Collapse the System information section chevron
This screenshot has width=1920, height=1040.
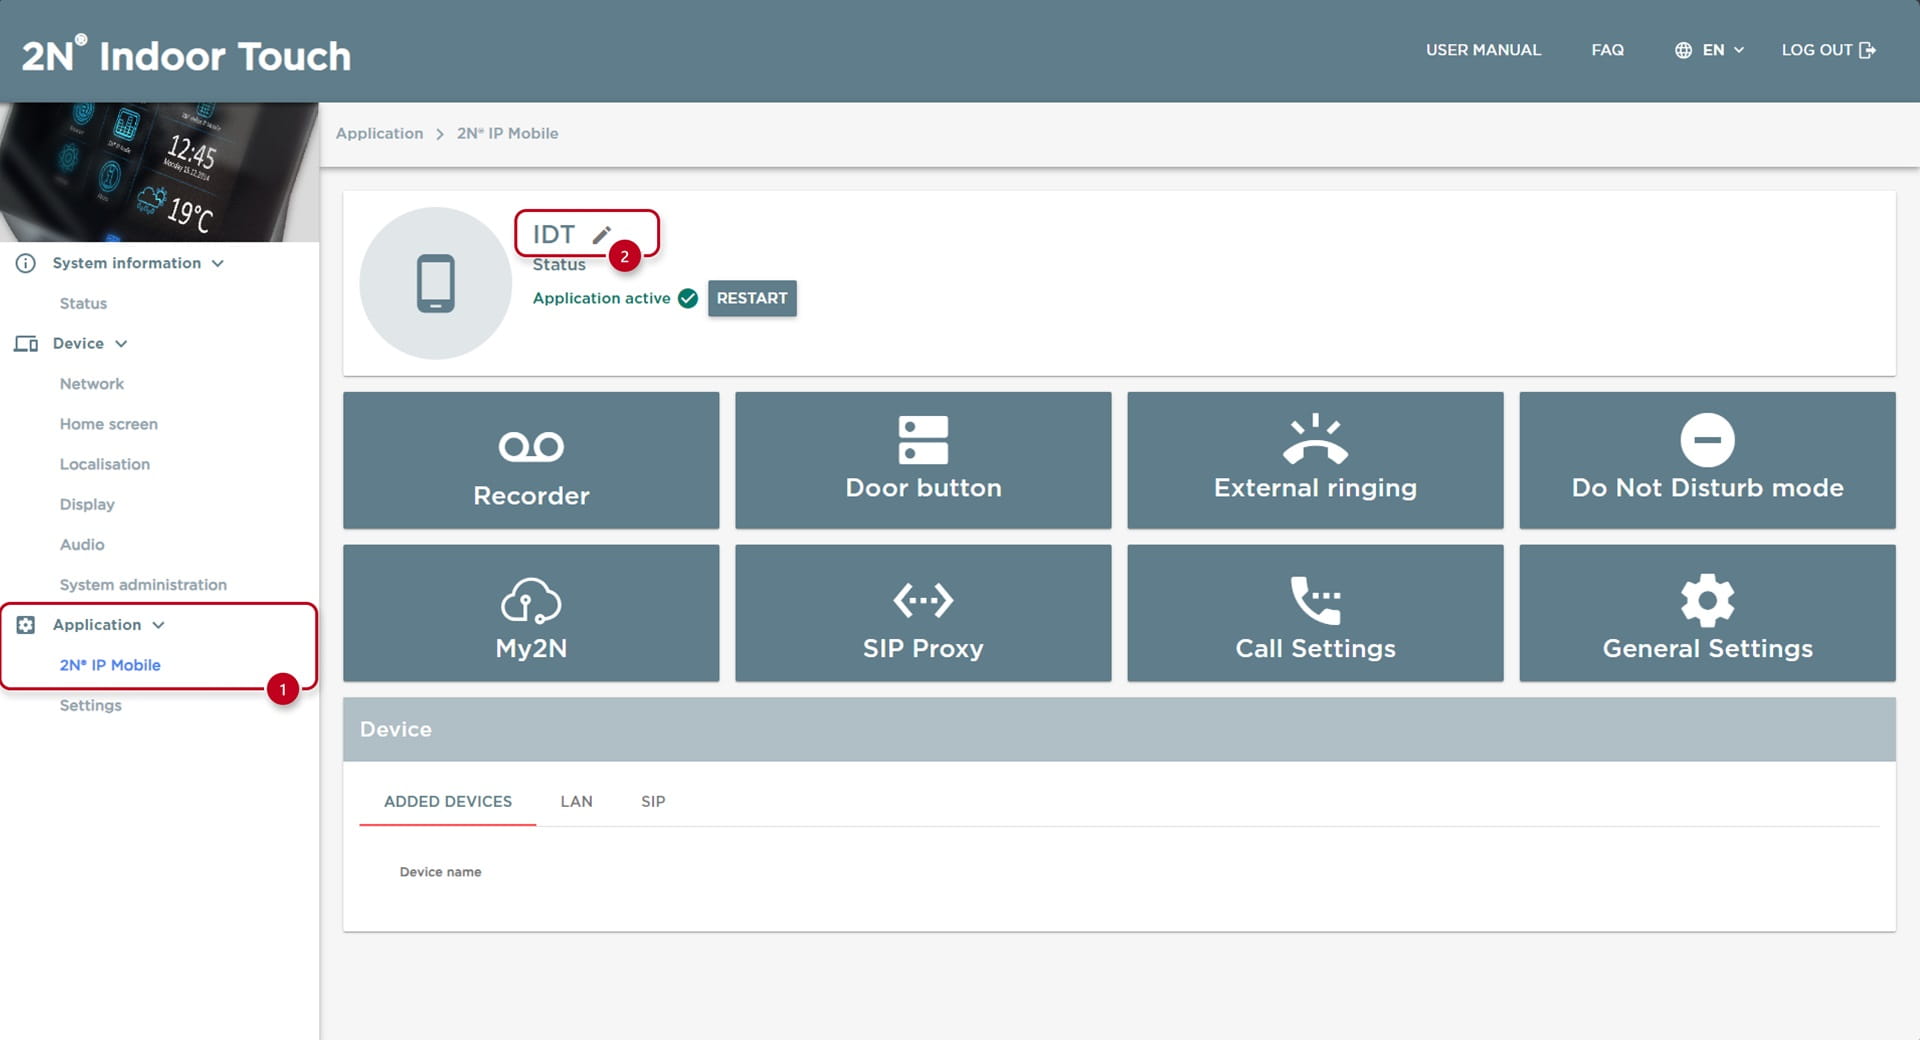(x=218, y=263)
